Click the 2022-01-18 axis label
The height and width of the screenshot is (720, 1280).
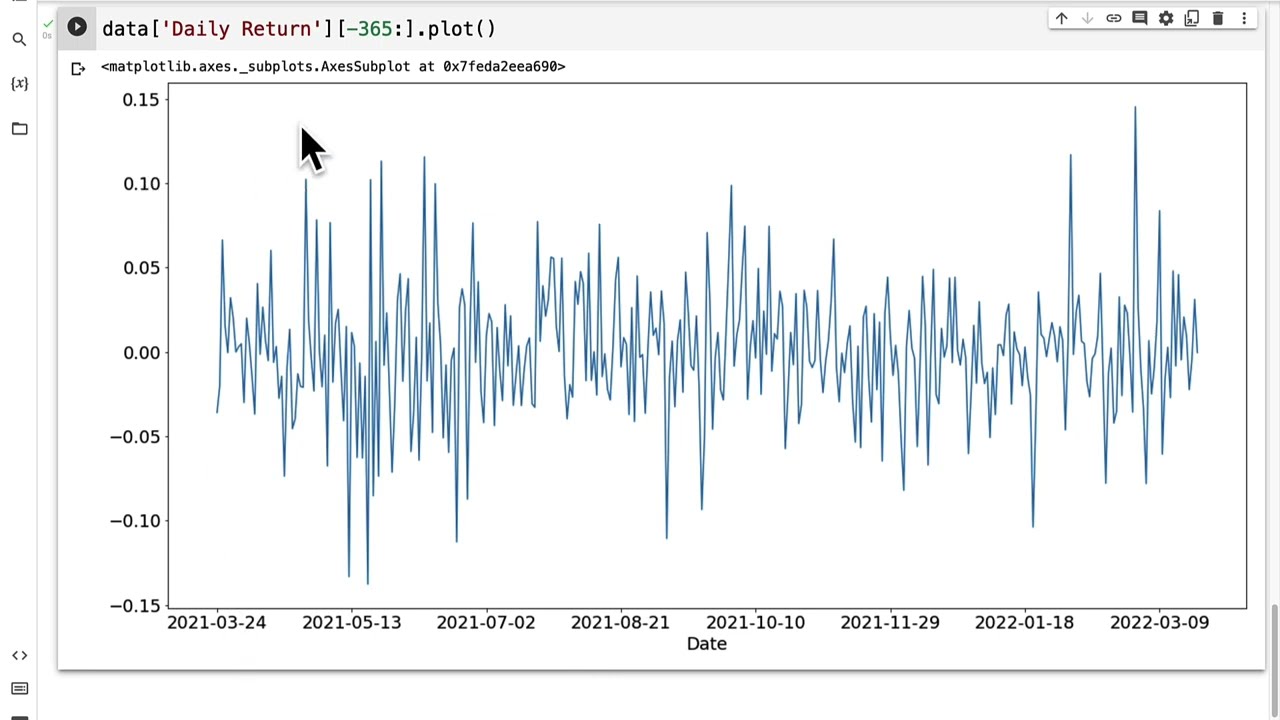click(x=1024, y=622)
